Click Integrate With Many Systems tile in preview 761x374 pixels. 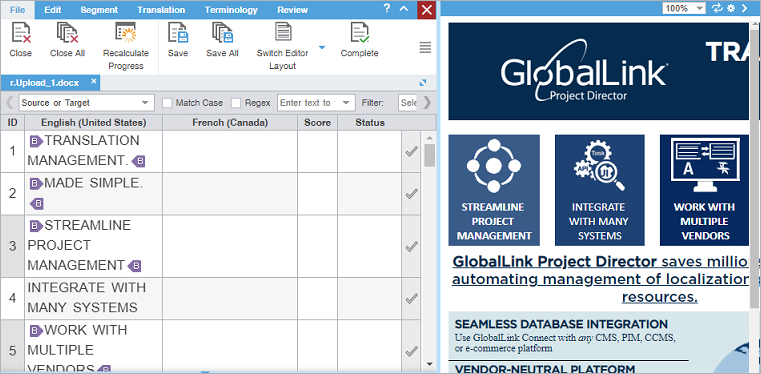tap(600, 190)
